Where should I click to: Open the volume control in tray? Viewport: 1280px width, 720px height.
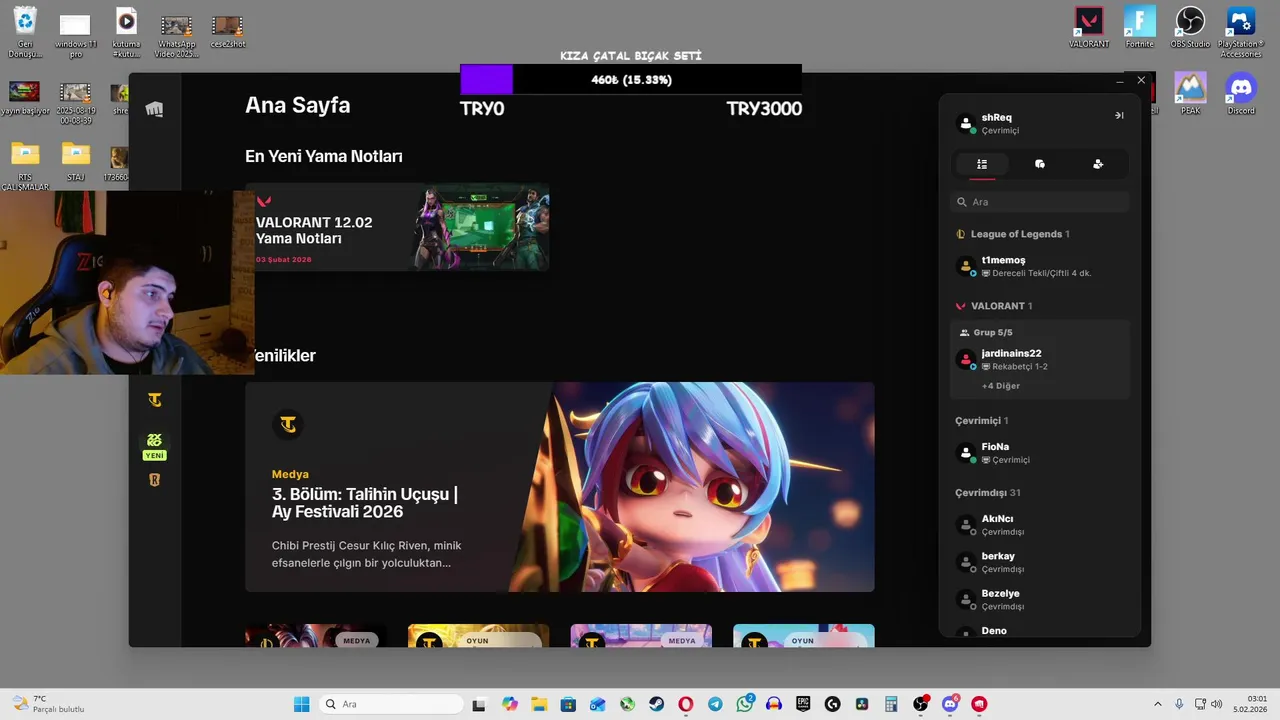coord(1217,704)
